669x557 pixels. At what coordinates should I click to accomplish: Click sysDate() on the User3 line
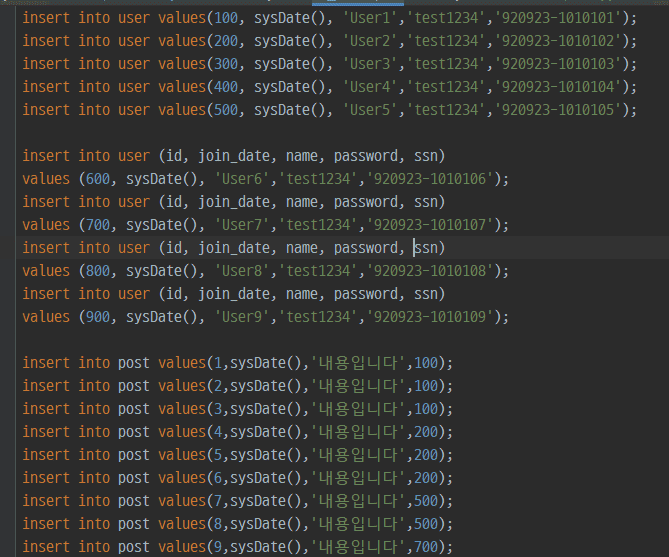coord(290,64)
